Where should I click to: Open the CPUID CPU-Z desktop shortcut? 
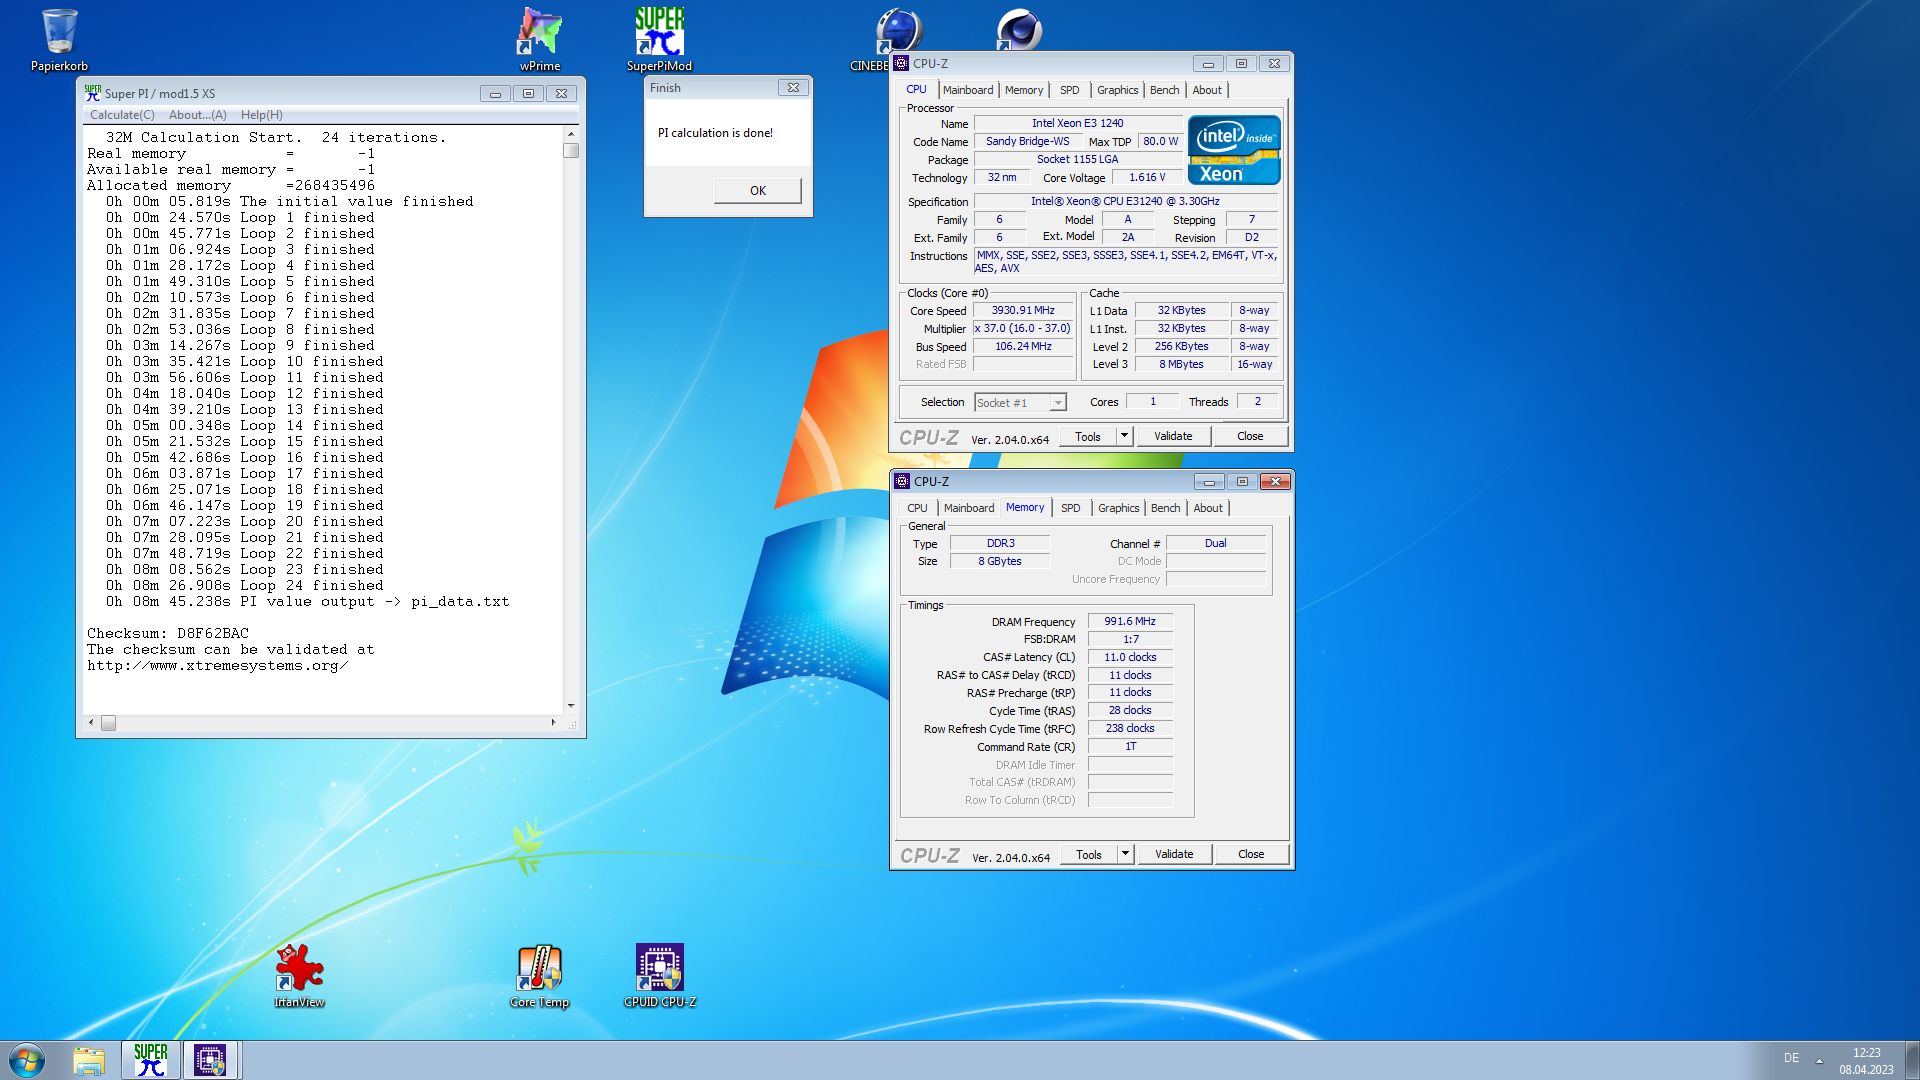[x=660, y=975]
